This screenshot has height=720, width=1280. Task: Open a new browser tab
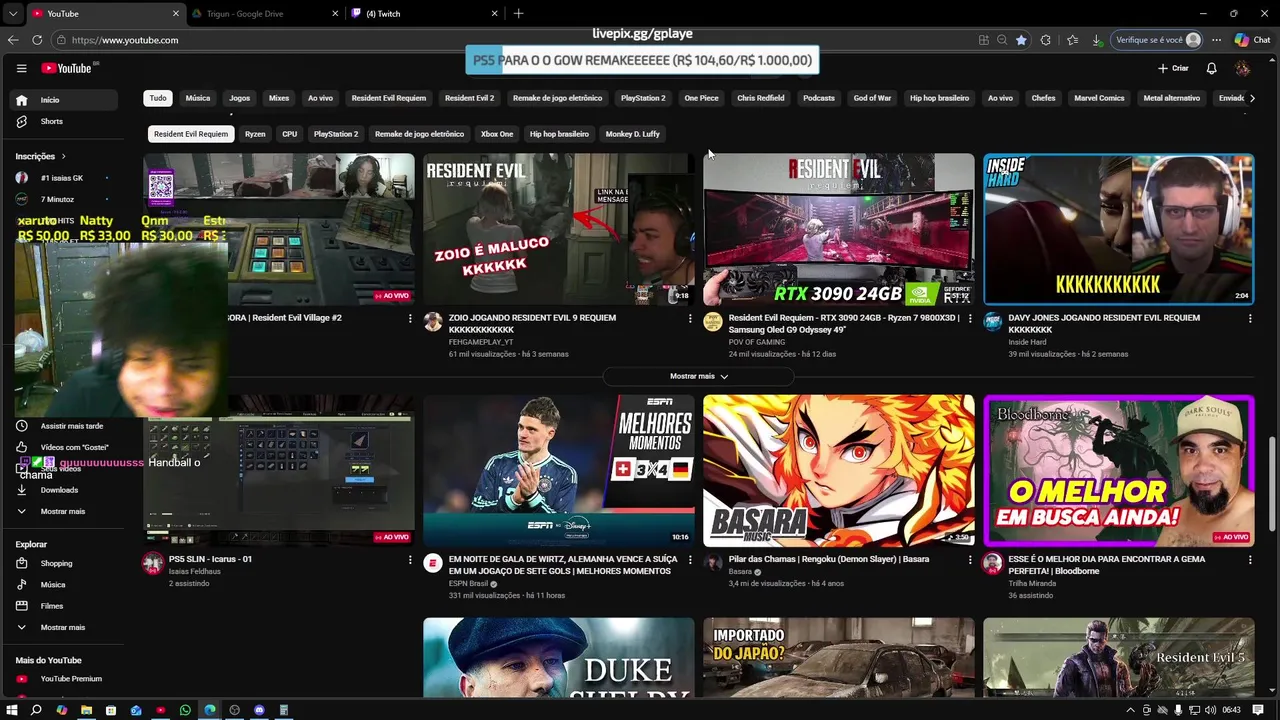pos(518,14)
